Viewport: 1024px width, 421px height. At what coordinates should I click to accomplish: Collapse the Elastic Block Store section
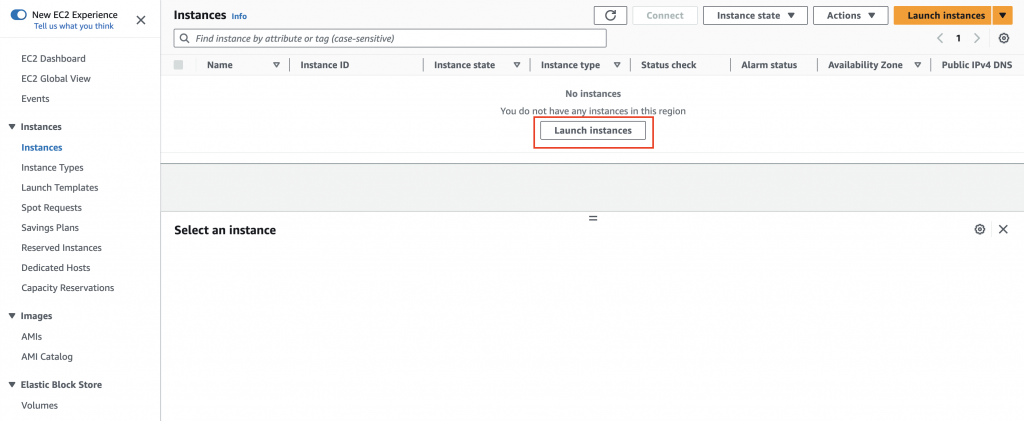12,385
